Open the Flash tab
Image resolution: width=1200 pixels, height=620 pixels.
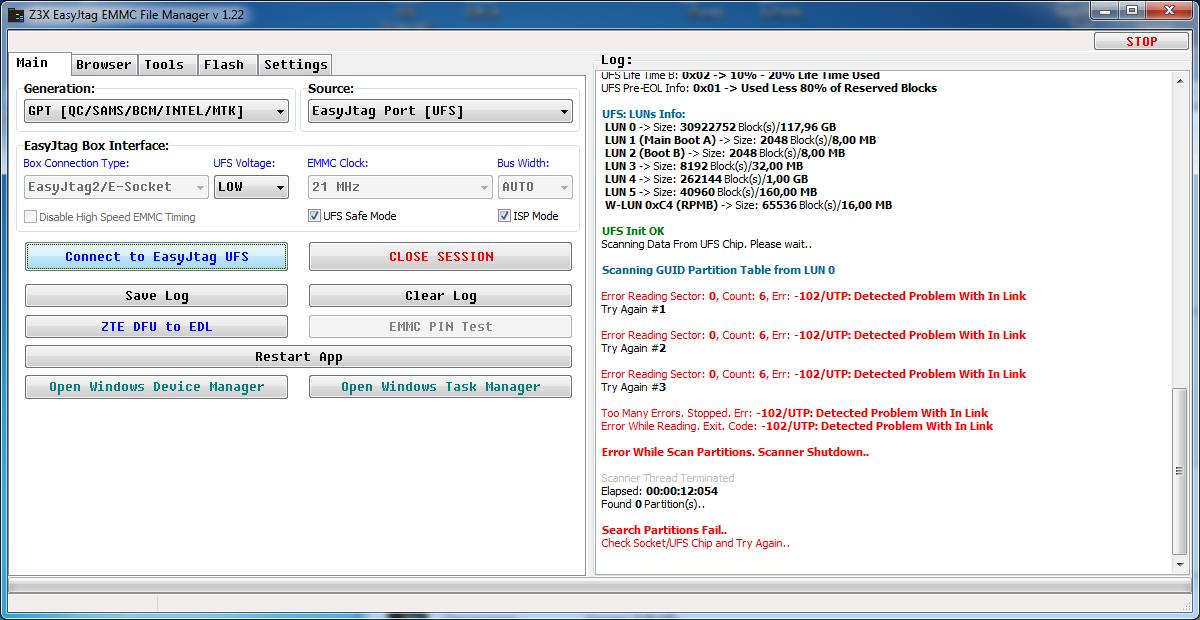(225, 65)
